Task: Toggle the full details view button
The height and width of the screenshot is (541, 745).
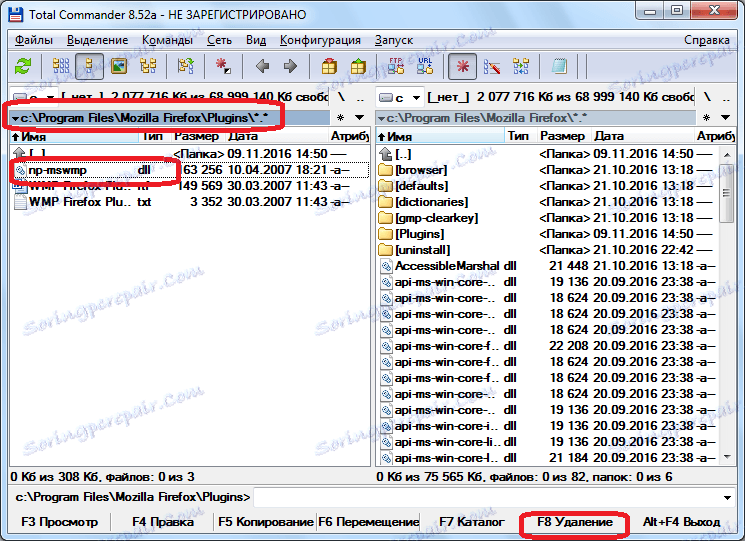Action: [x=89, y=66]
